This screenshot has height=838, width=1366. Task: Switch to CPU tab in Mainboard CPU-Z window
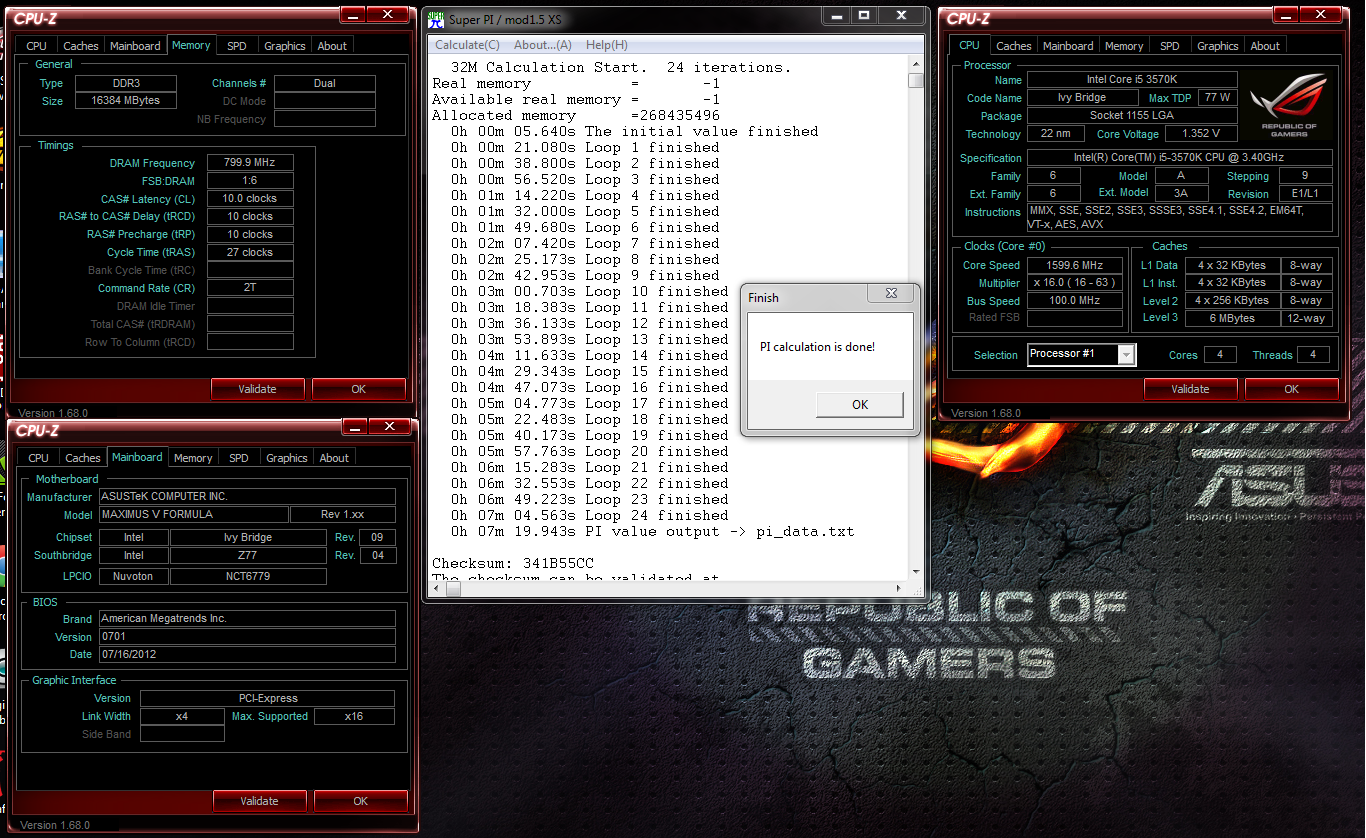point(39,458)
